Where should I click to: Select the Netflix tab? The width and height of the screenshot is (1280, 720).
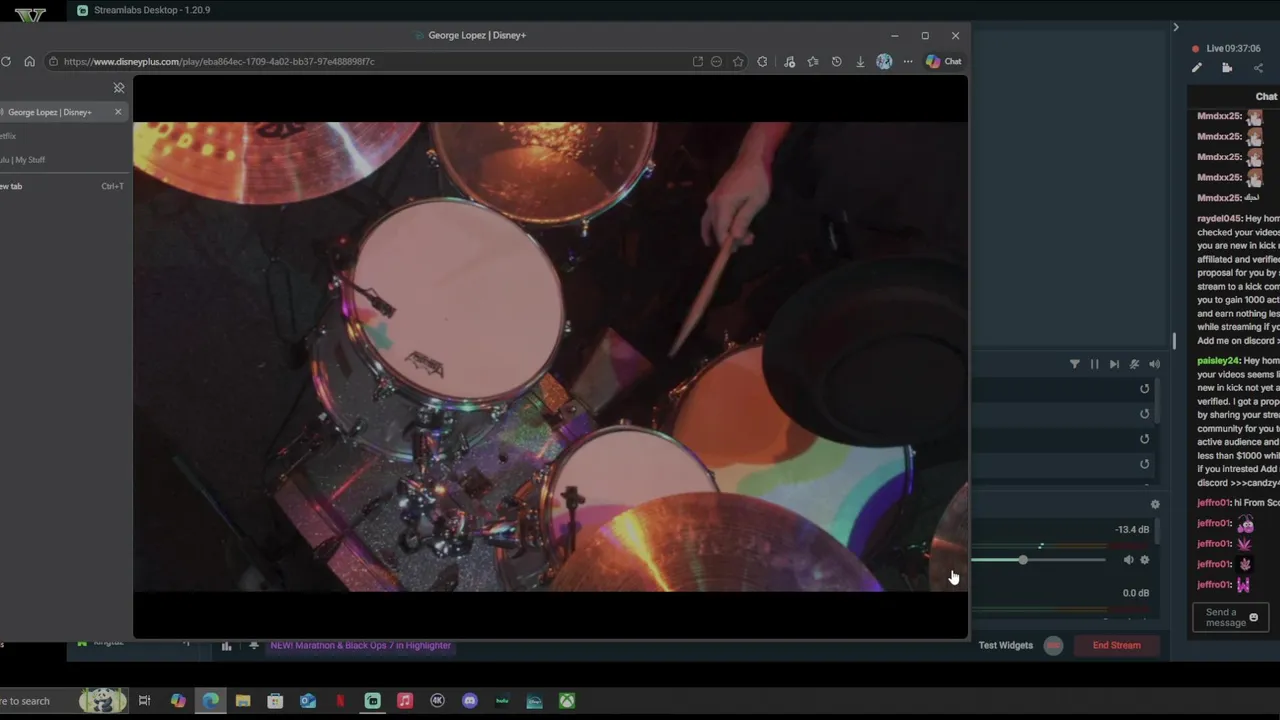10,136
